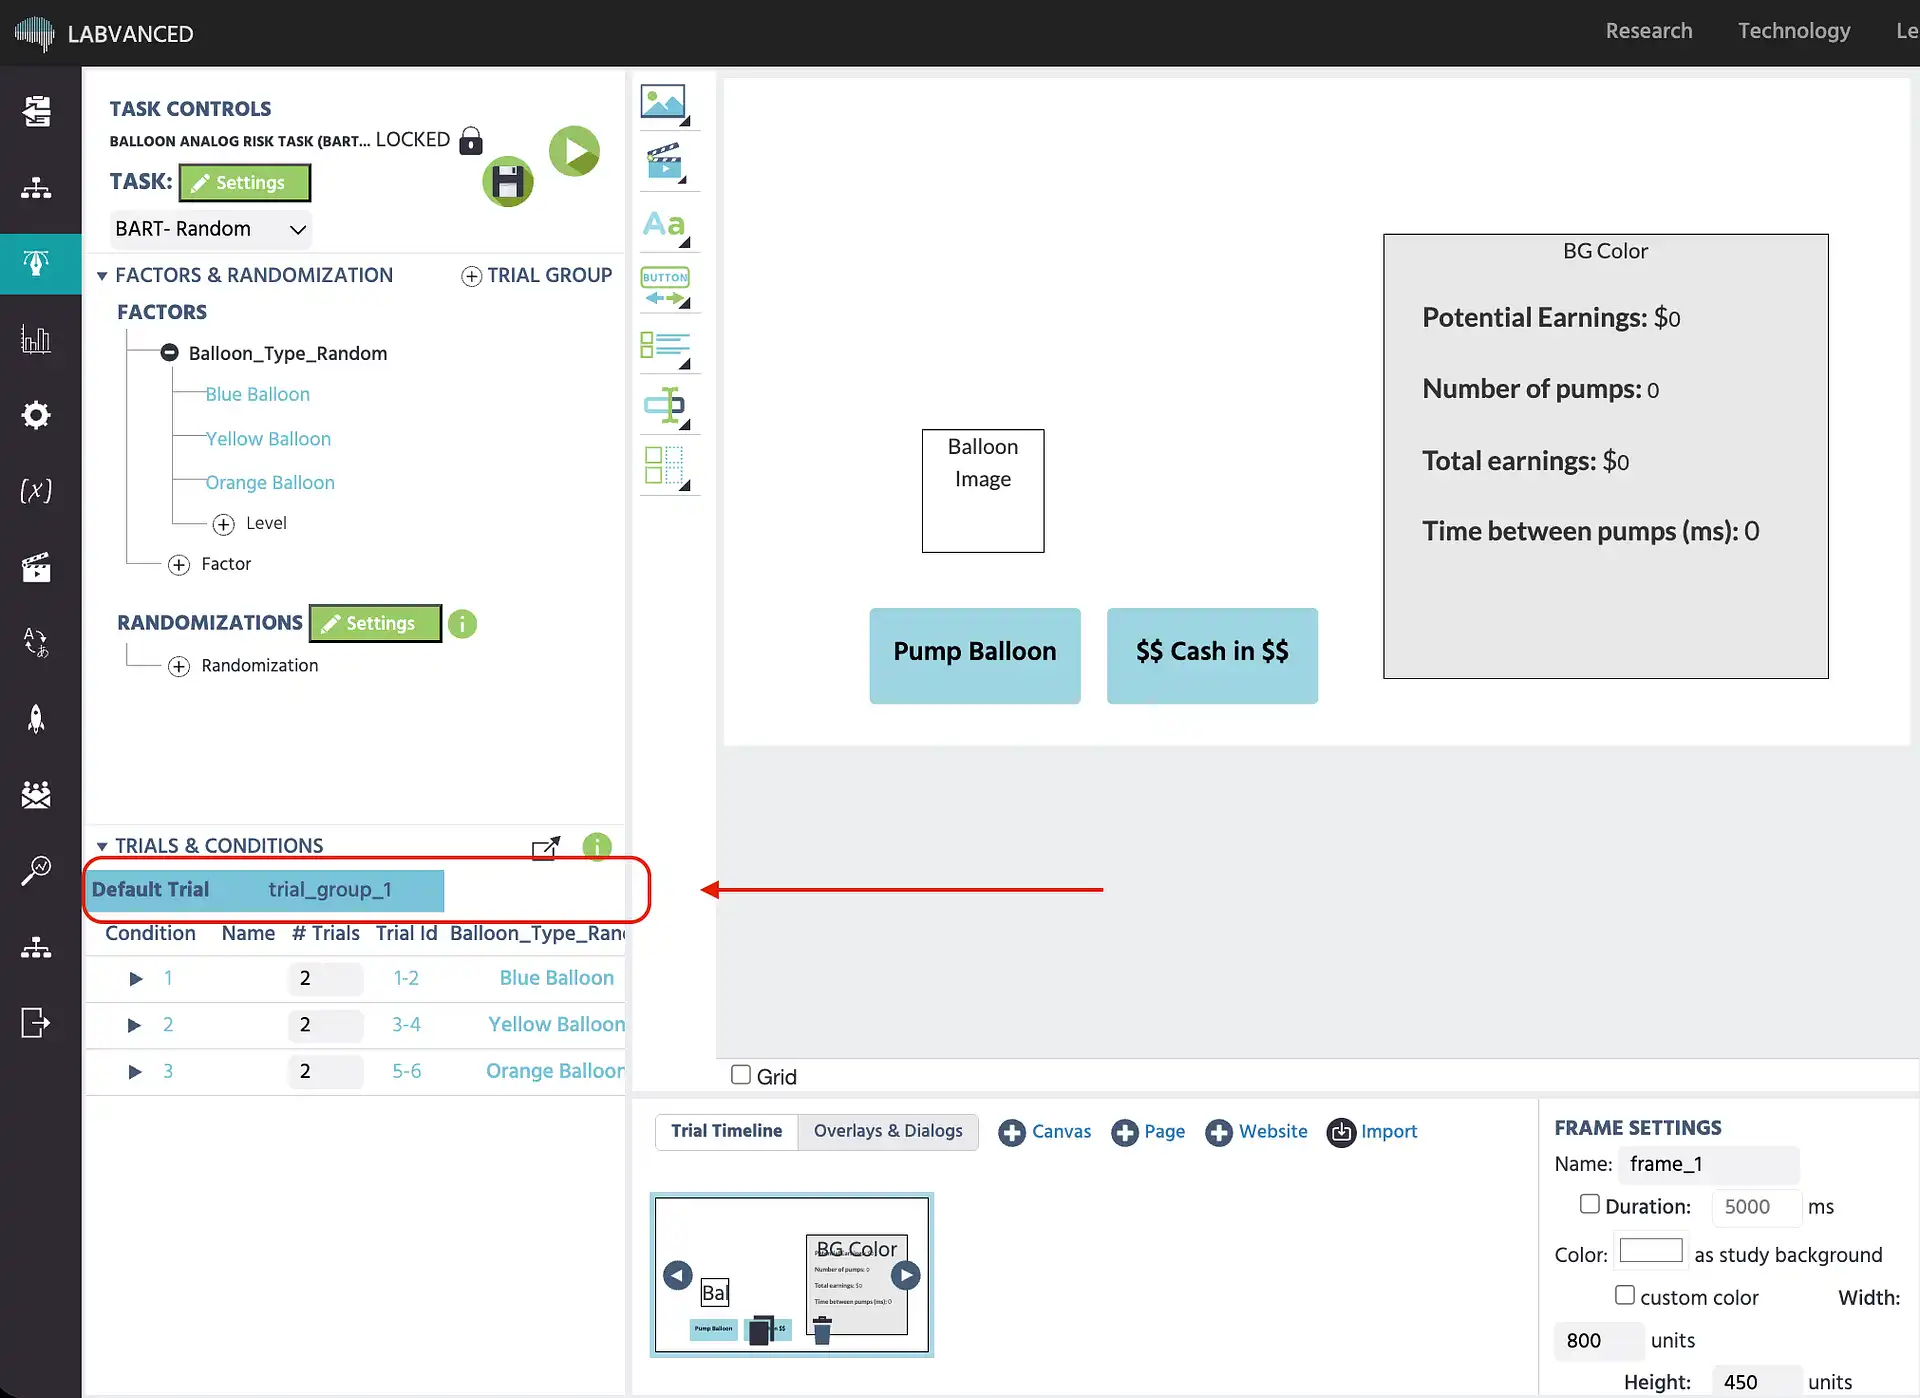Image resolution: width=1920 pixels, height=1398 pixels.
Task: Insert a text element with the Aa icon
Action: tap(665, 225)
